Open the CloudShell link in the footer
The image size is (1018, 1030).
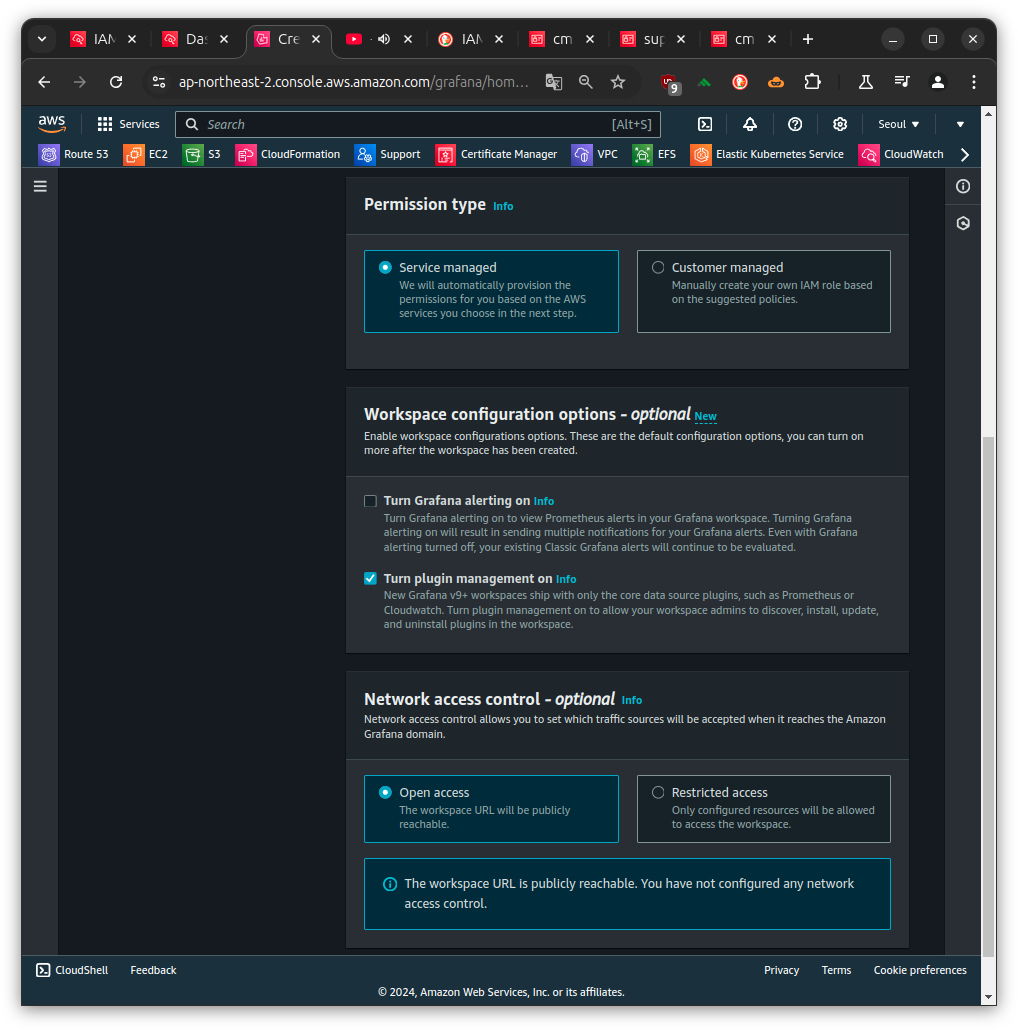coord(72,970)
